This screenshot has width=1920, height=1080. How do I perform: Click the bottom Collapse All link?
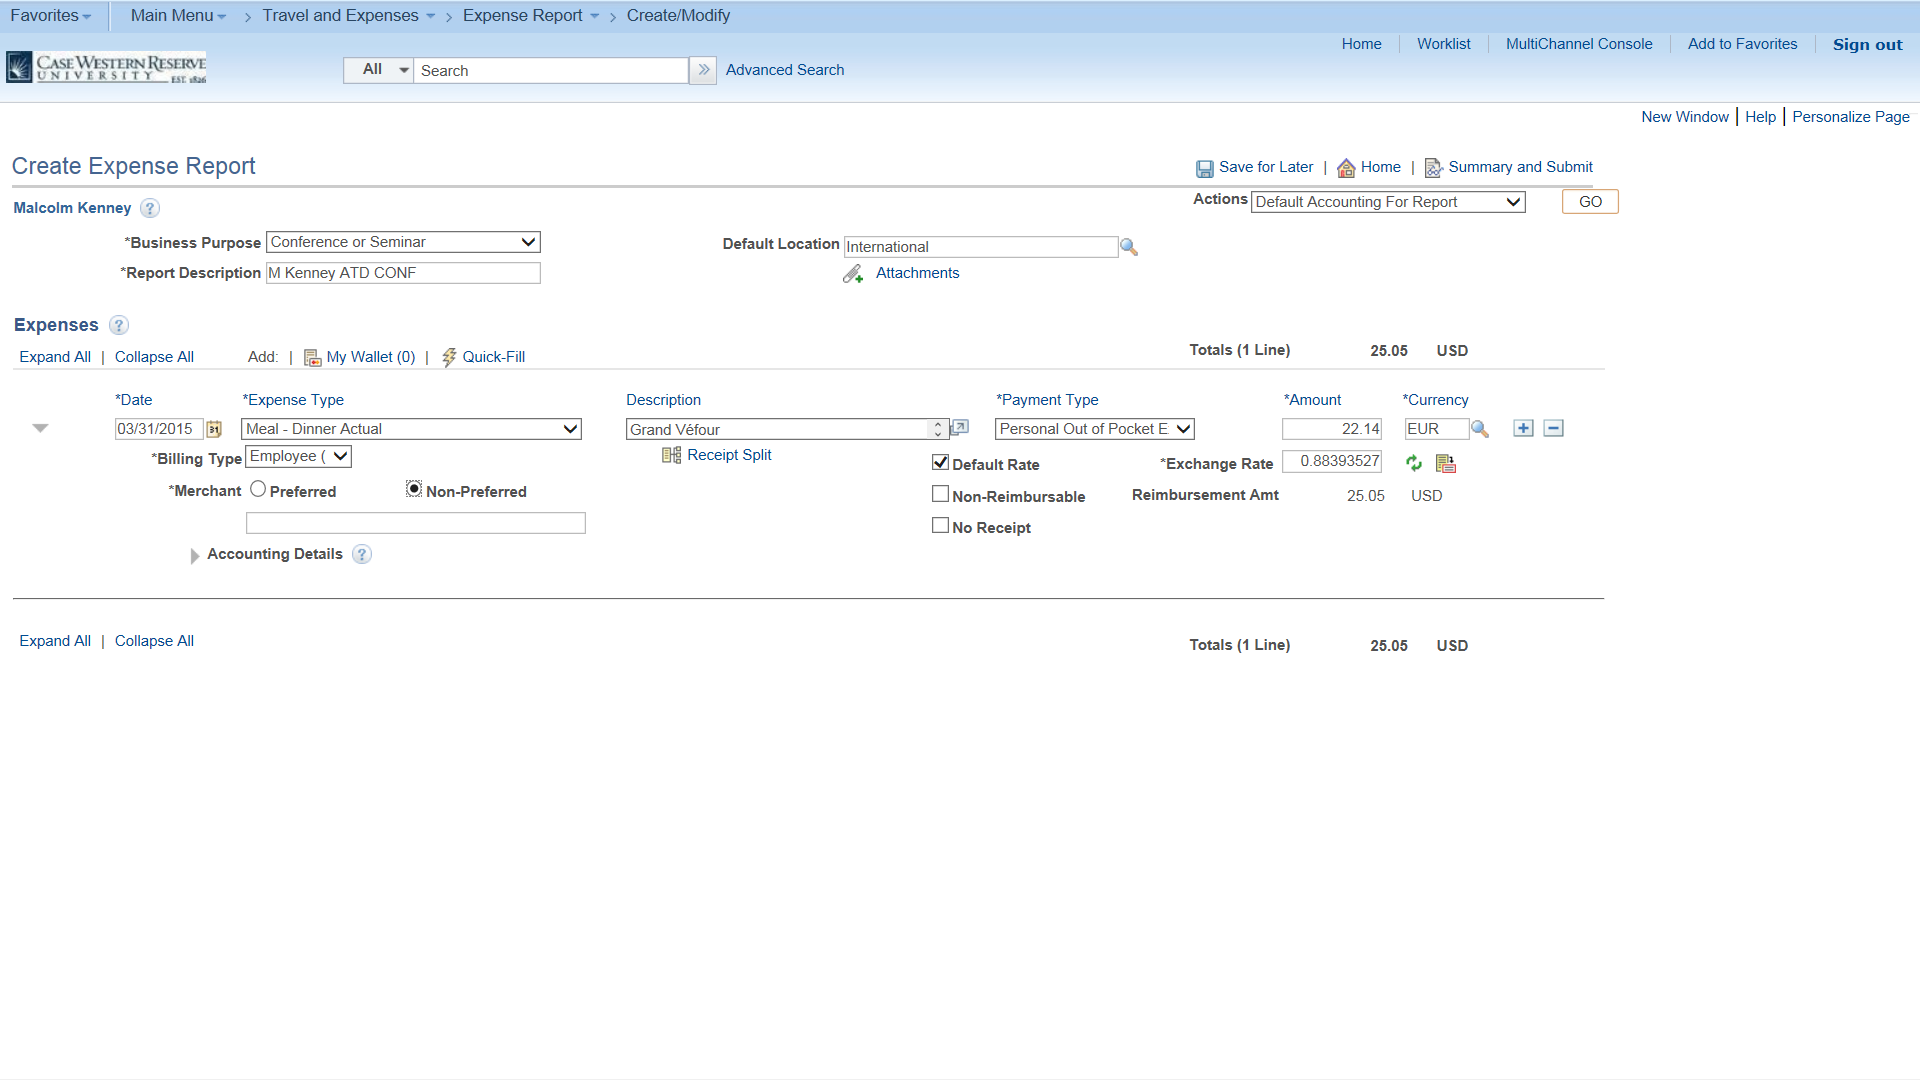coord(154,641)
